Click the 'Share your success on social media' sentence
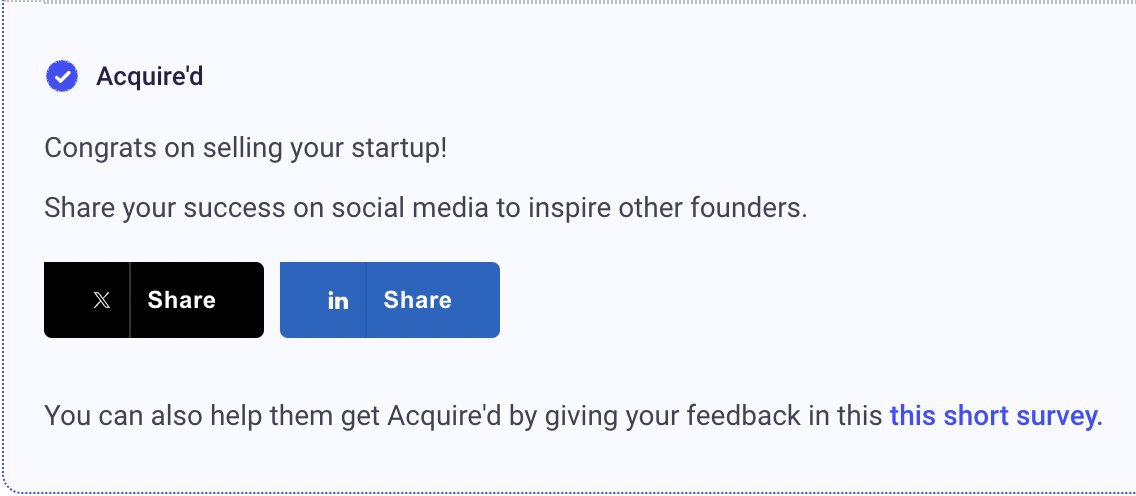 [x=425, y=209]
